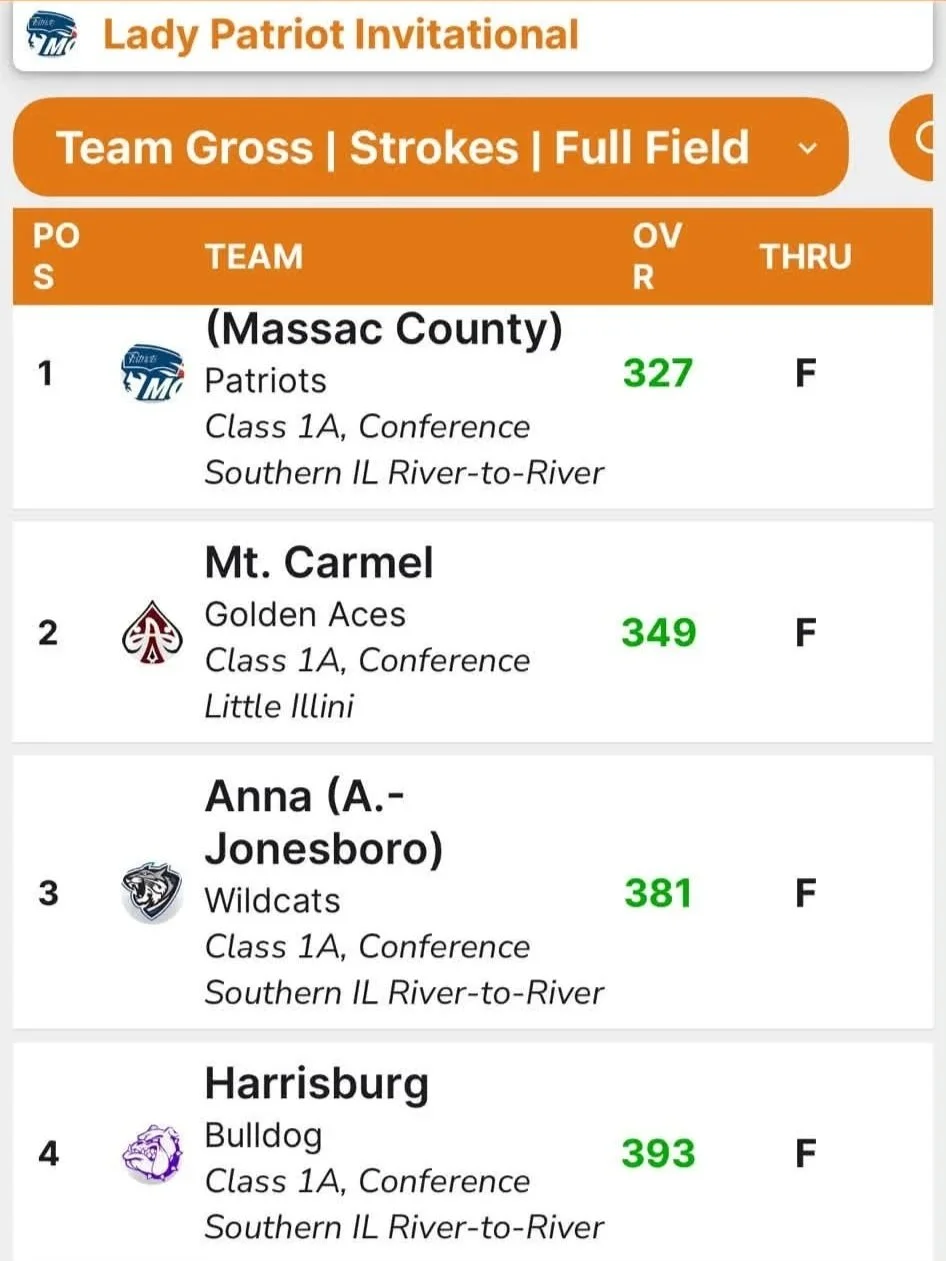This screenshot has height=1261, width=946.
Task: Click the Mt. Carmel score of 349
Action: 658,633
